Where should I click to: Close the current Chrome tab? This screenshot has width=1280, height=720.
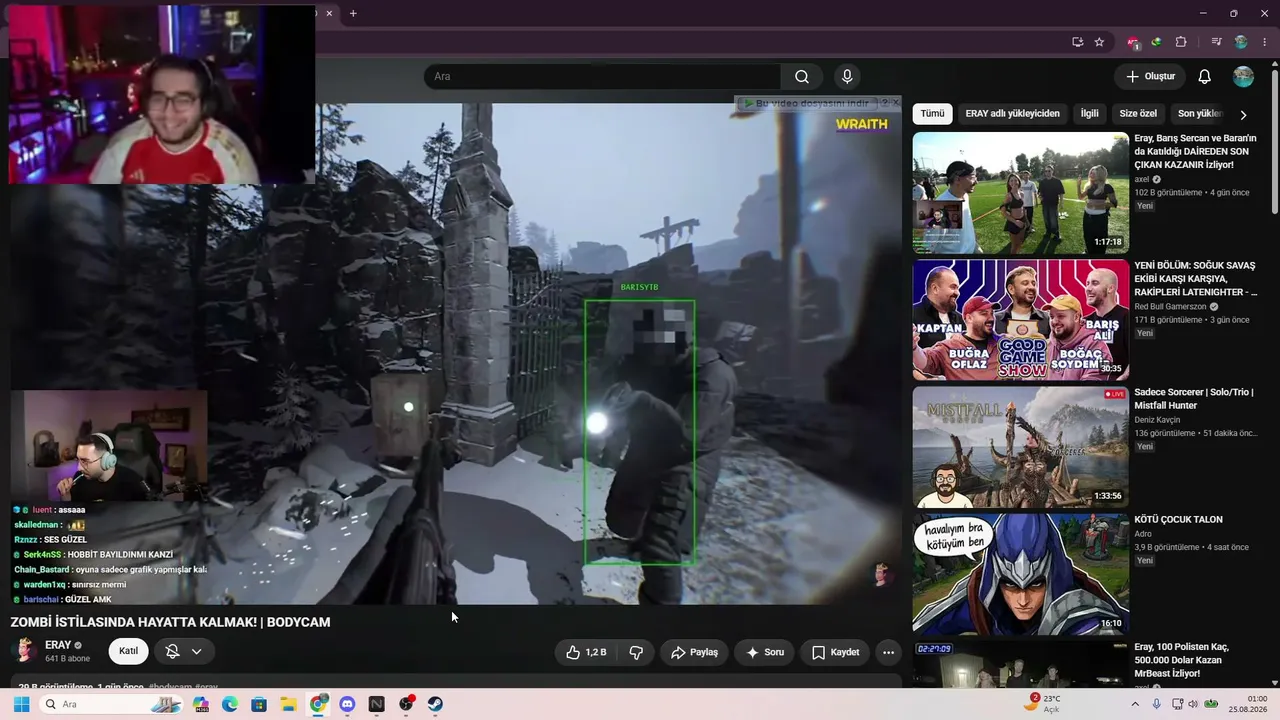329,13
